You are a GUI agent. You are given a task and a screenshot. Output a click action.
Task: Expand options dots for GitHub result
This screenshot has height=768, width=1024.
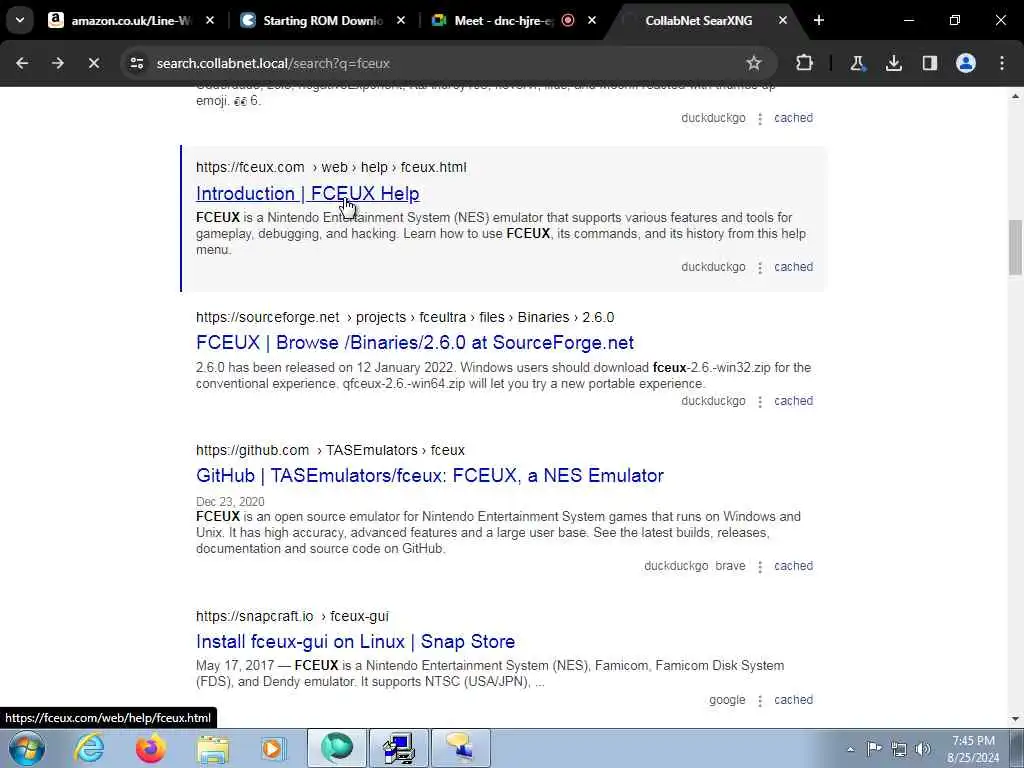click(x=760, y=567)
